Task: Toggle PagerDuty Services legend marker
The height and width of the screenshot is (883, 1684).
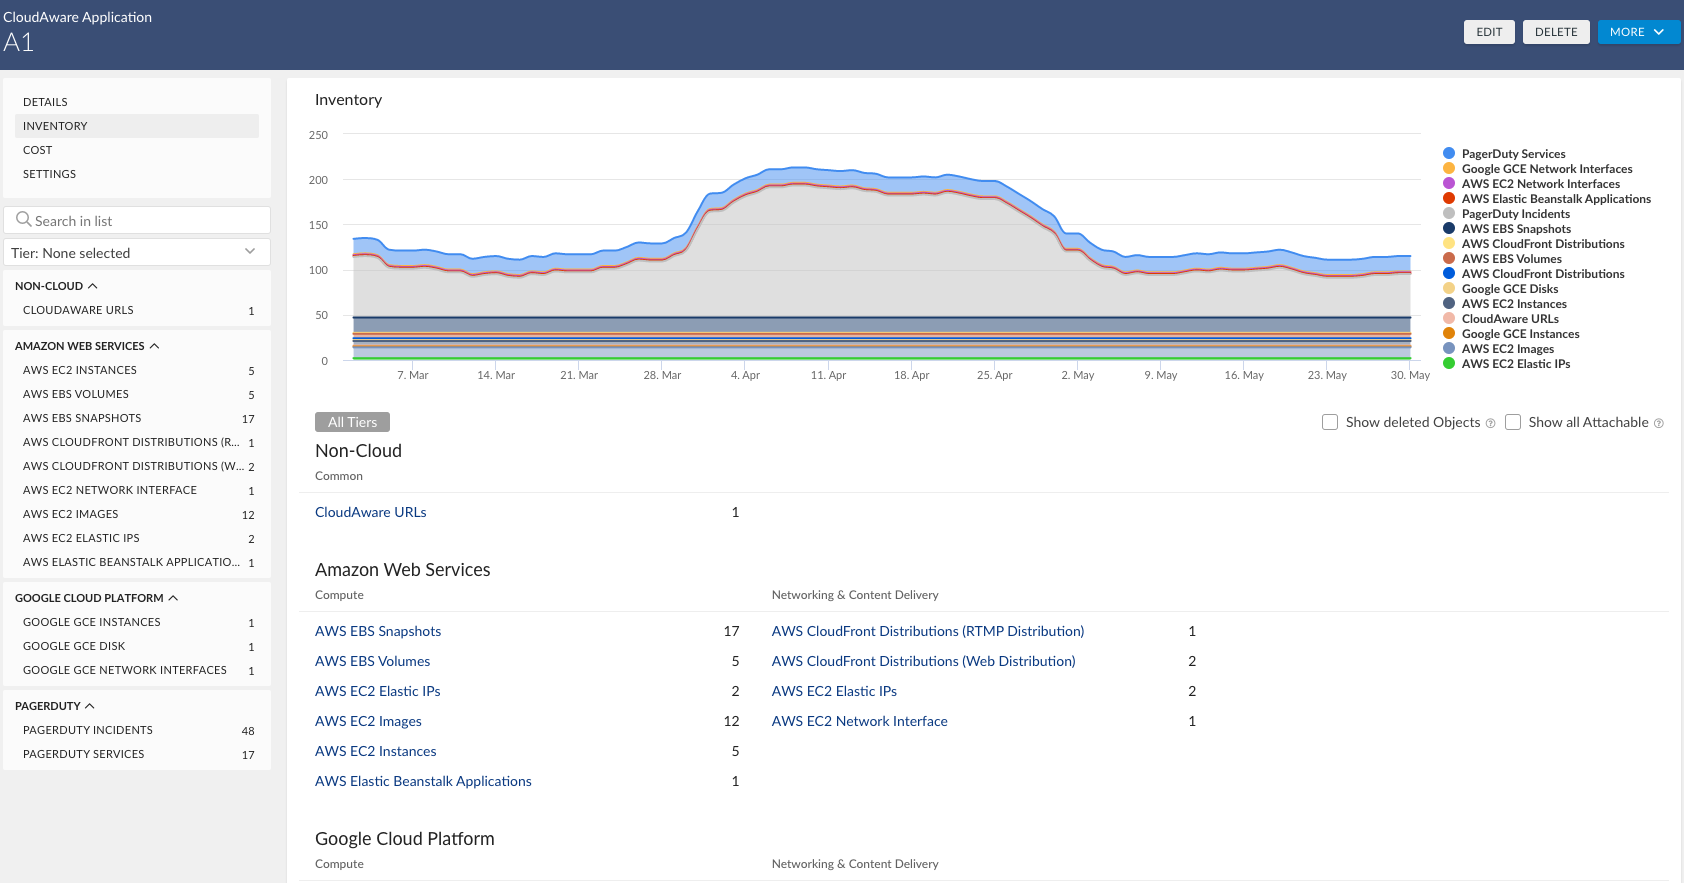Action: [1449, 154]
